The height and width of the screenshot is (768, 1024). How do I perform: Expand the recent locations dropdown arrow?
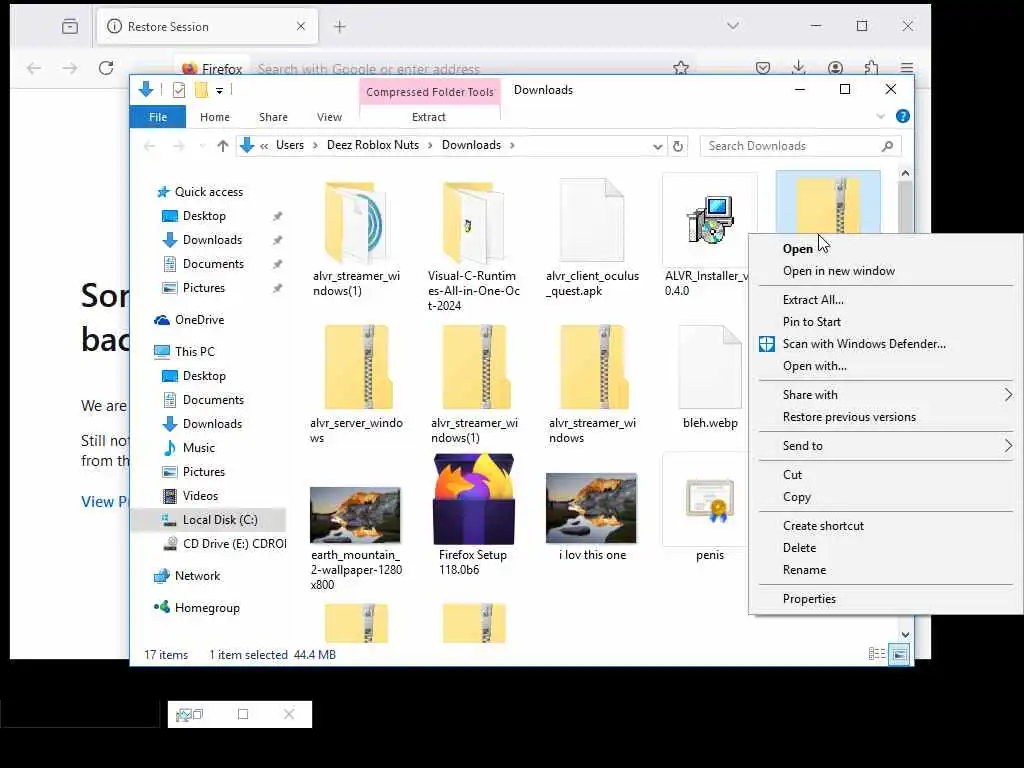pyautogui.click(x=202, y=146)
